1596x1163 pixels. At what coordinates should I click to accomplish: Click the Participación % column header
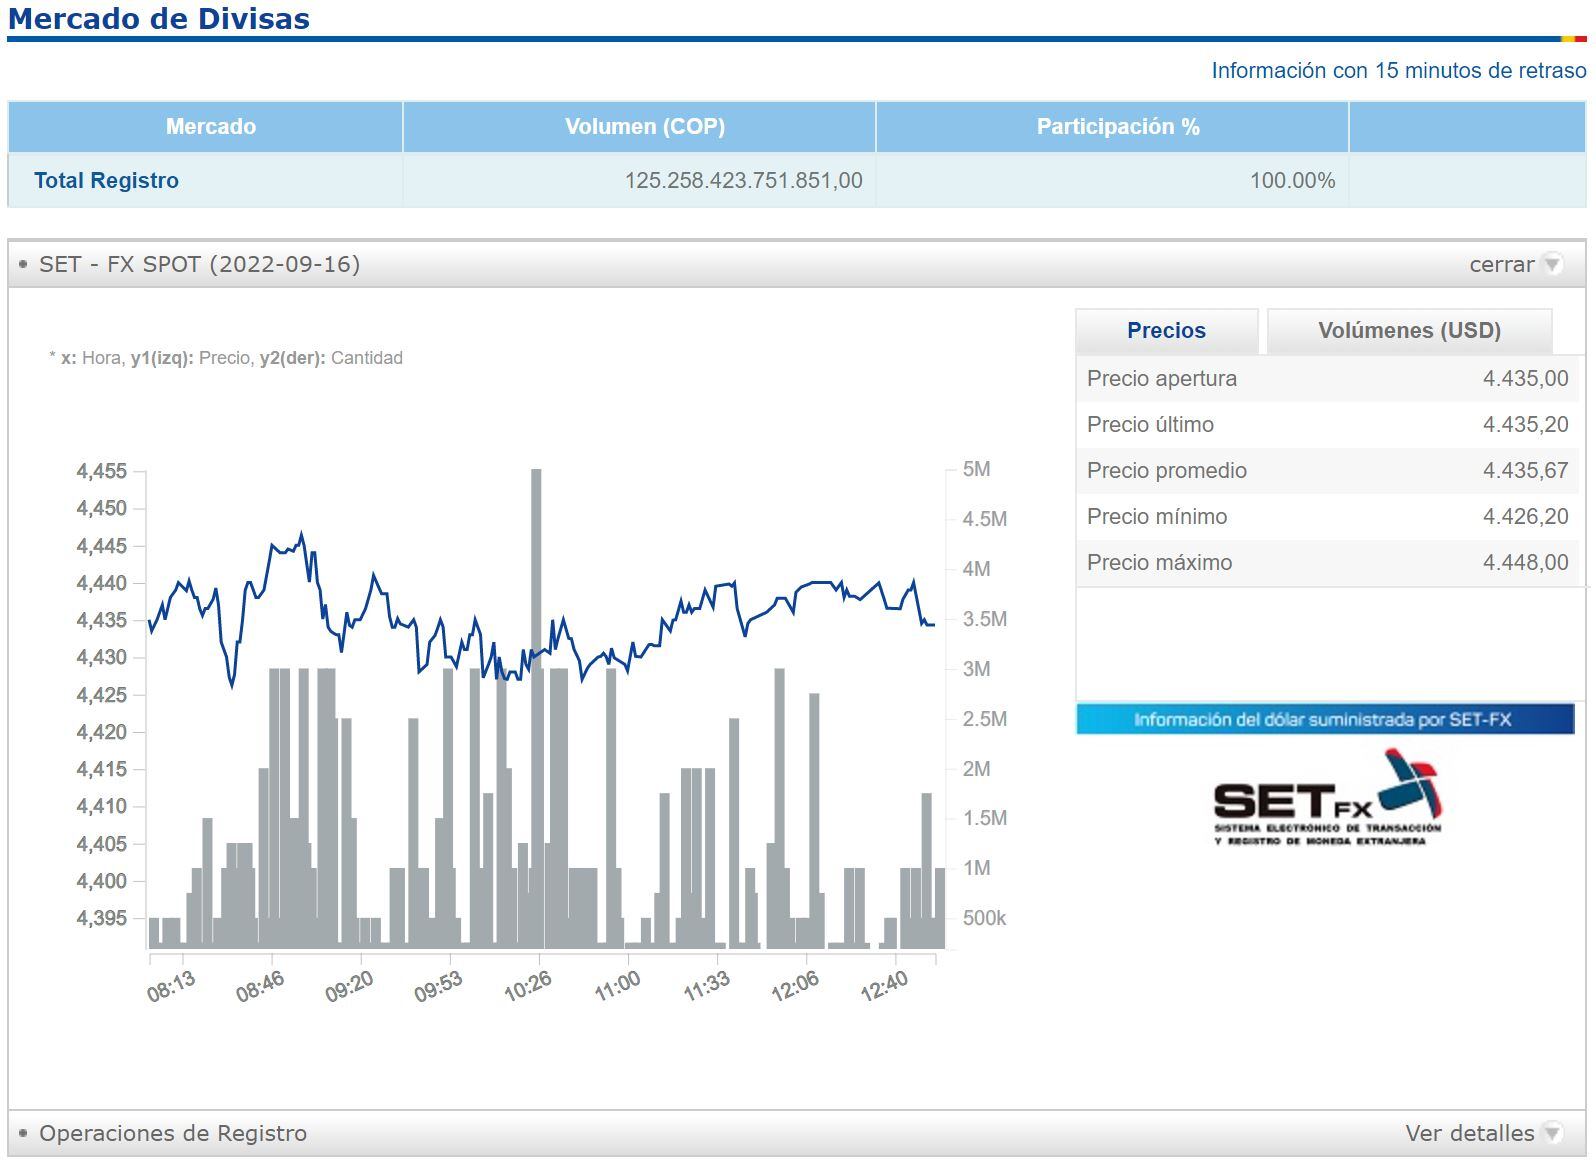point(1117,127)
